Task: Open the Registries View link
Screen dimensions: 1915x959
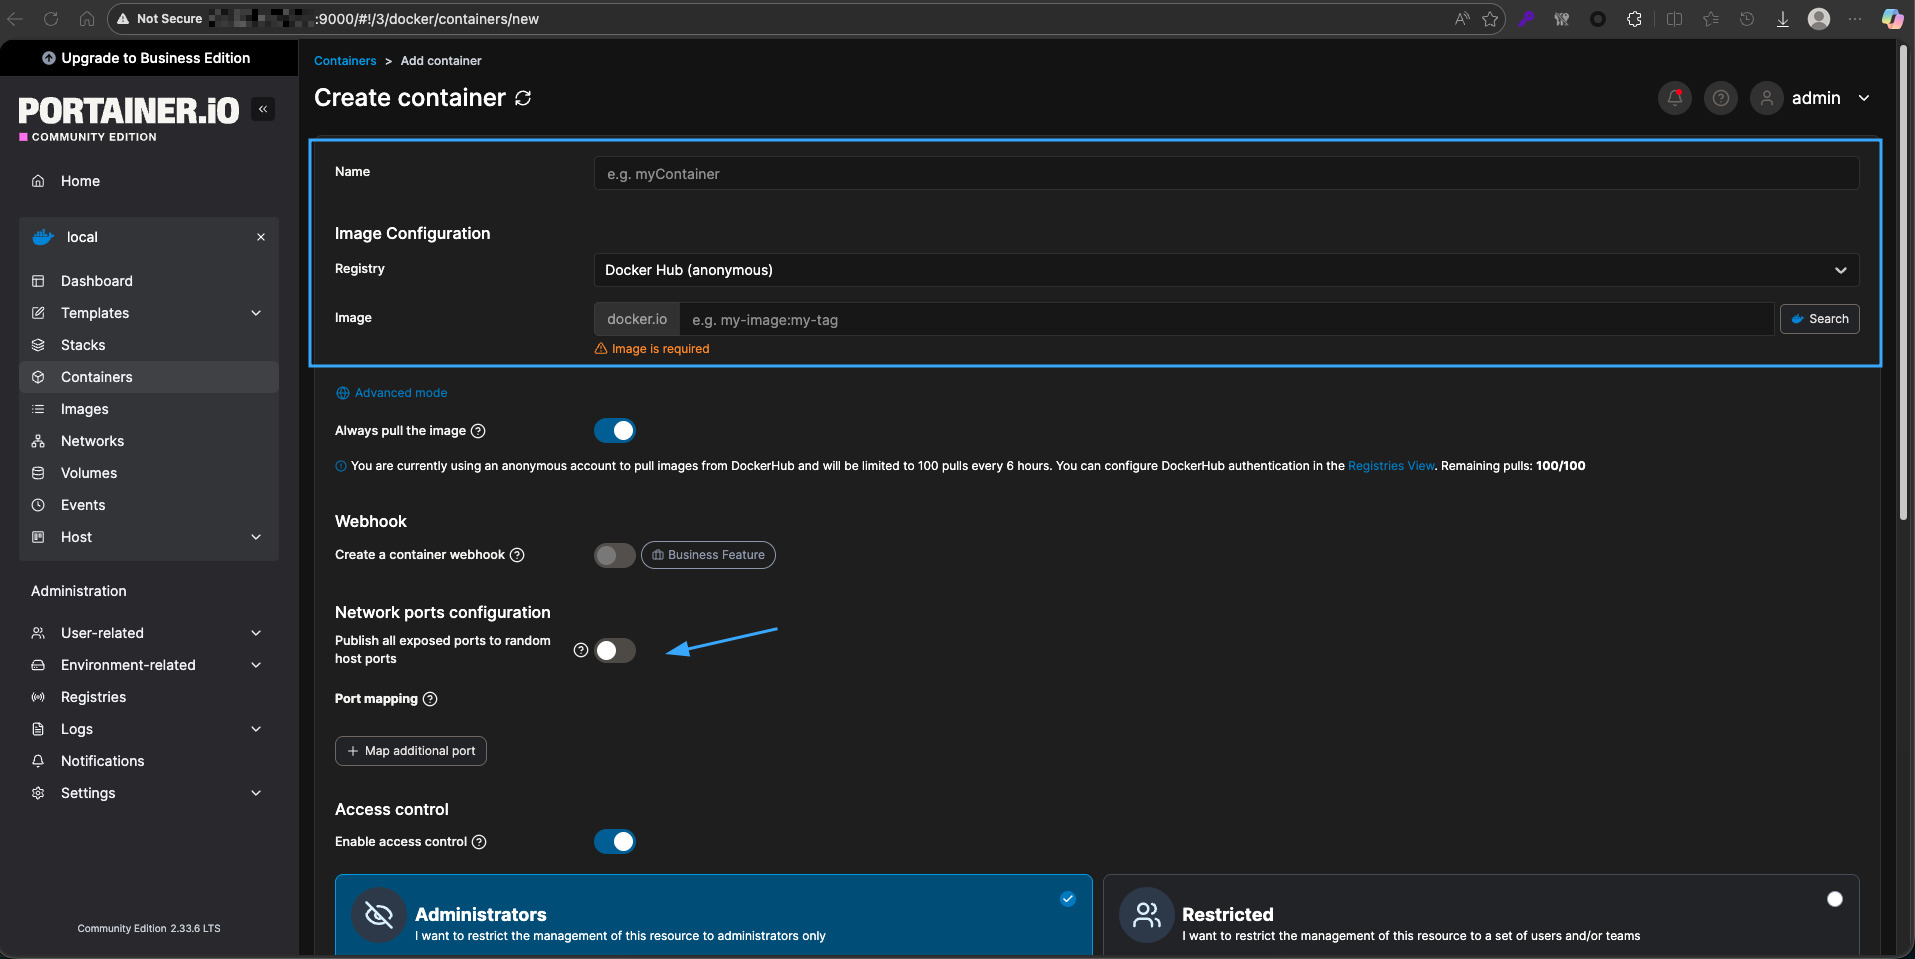Action: tap(1390, 466)
